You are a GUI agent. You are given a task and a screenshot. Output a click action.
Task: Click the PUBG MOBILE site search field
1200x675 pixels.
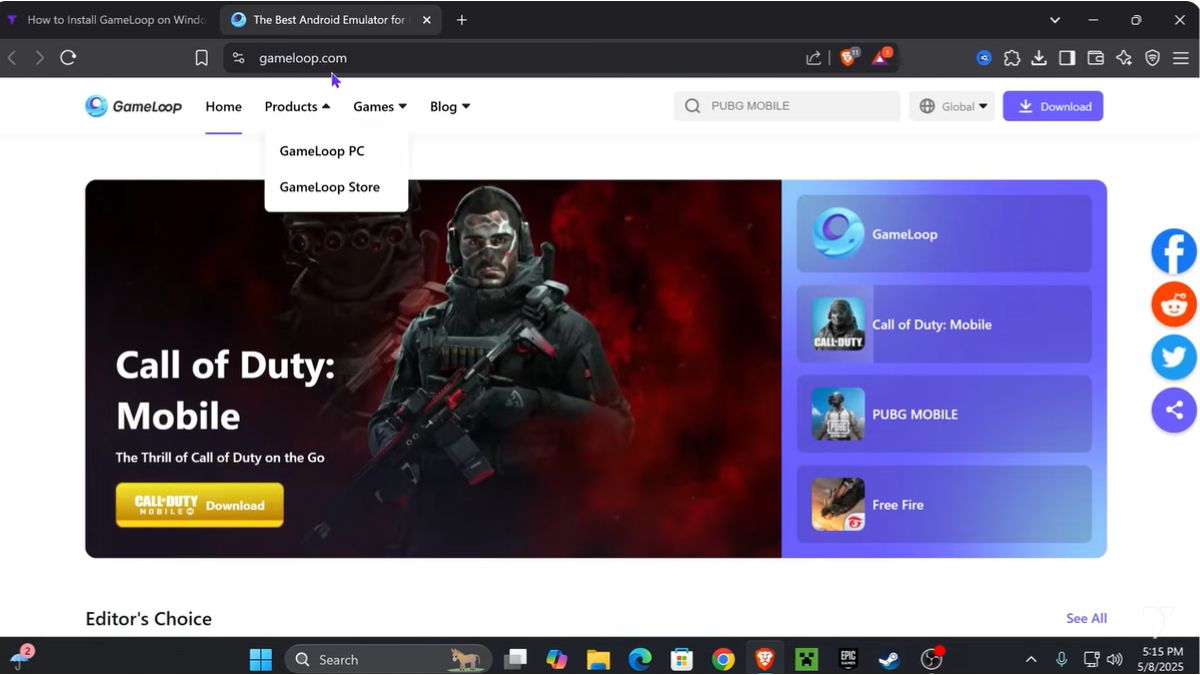pos(787,106)
